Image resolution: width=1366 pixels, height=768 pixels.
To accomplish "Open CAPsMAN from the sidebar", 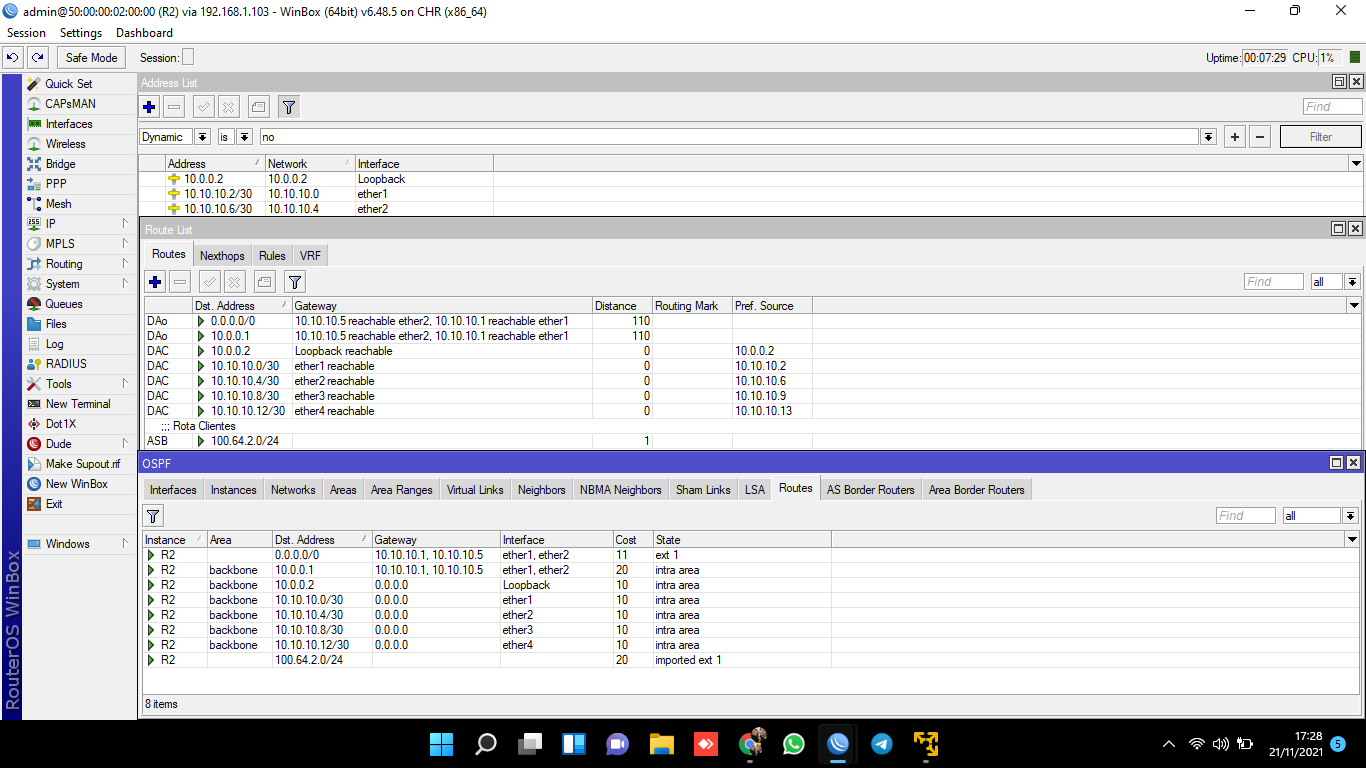I will pyautogui.click(x=71, y=104).
